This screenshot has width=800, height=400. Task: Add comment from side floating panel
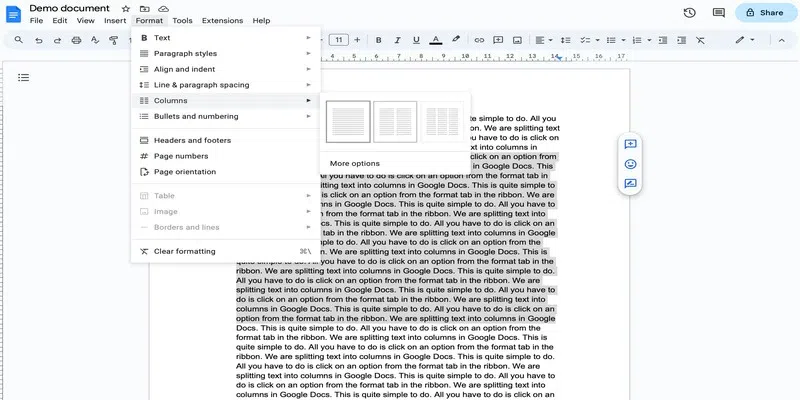(x=631, y=144)
